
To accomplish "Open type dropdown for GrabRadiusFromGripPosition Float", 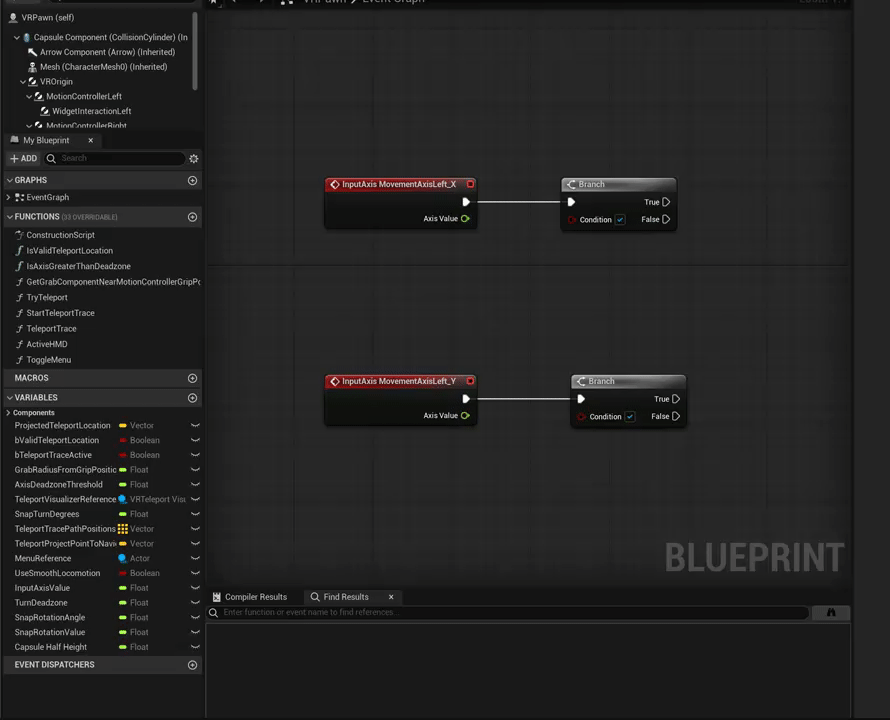I will click(x=134, y=470).
